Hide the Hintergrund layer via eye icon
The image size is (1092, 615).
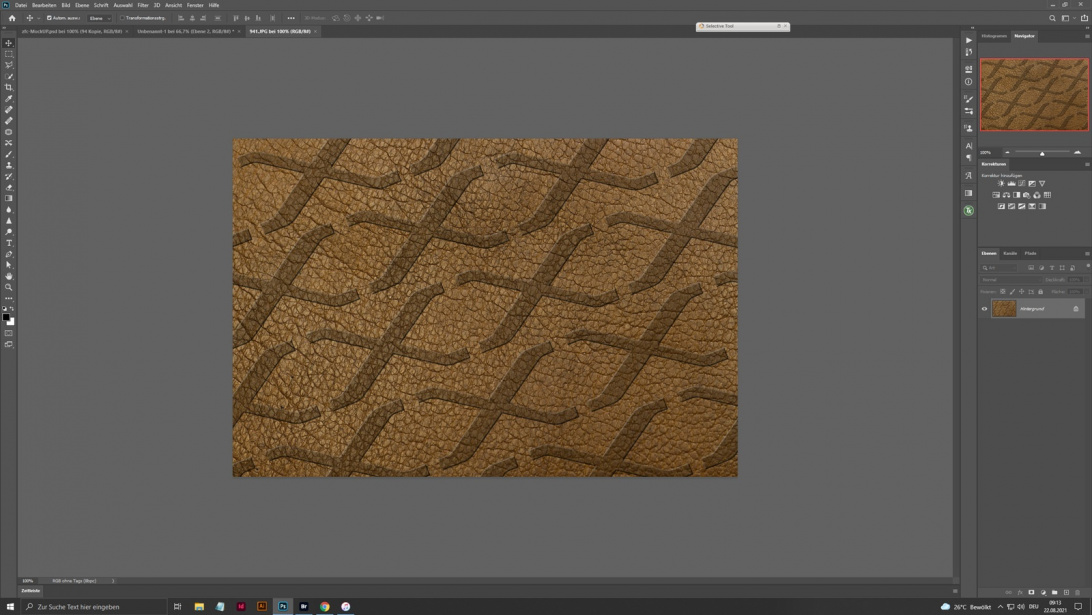[x=984, y=309]
